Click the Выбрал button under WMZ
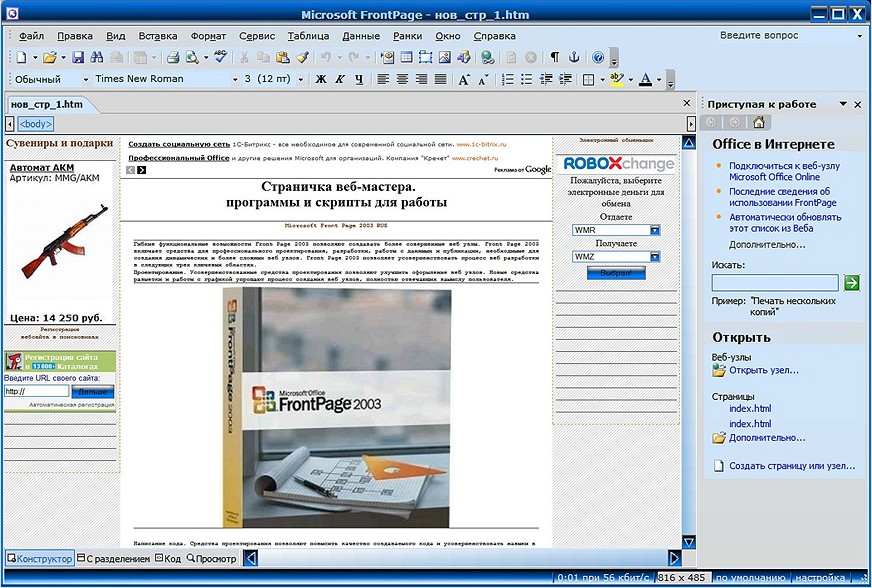 coord(616,273)
